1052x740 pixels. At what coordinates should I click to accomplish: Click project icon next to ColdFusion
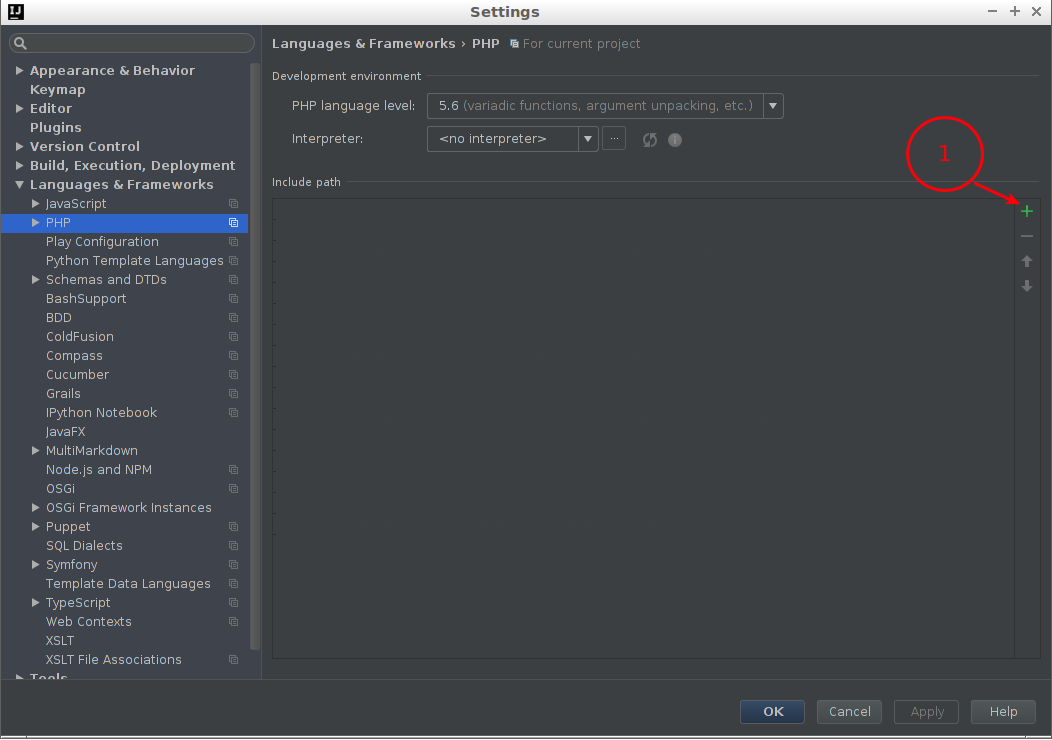pos(233,336)
